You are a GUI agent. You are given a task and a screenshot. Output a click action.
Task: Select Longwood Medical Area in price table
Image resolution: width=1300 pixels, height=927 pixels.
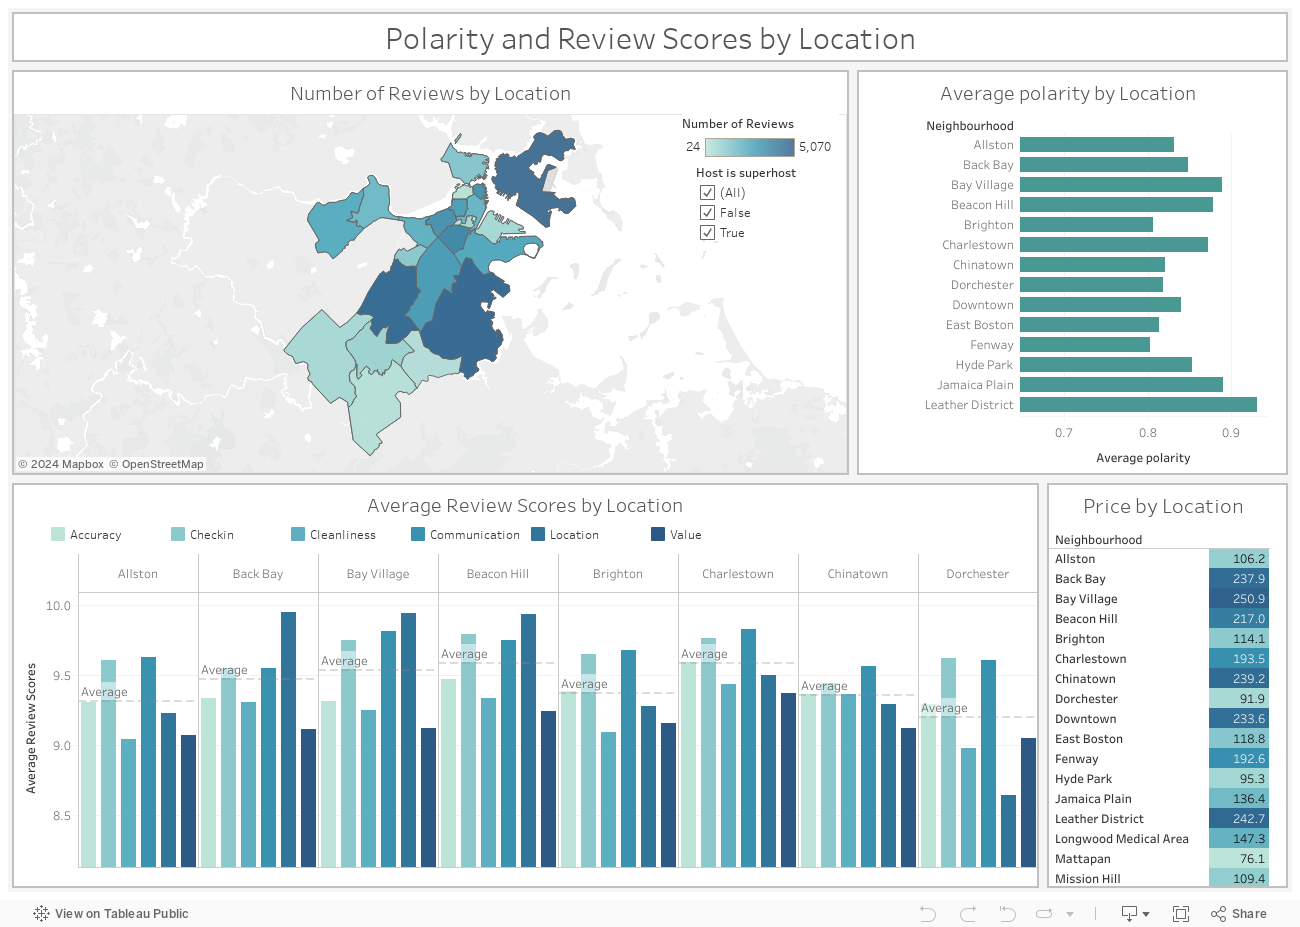[1122, 839]
